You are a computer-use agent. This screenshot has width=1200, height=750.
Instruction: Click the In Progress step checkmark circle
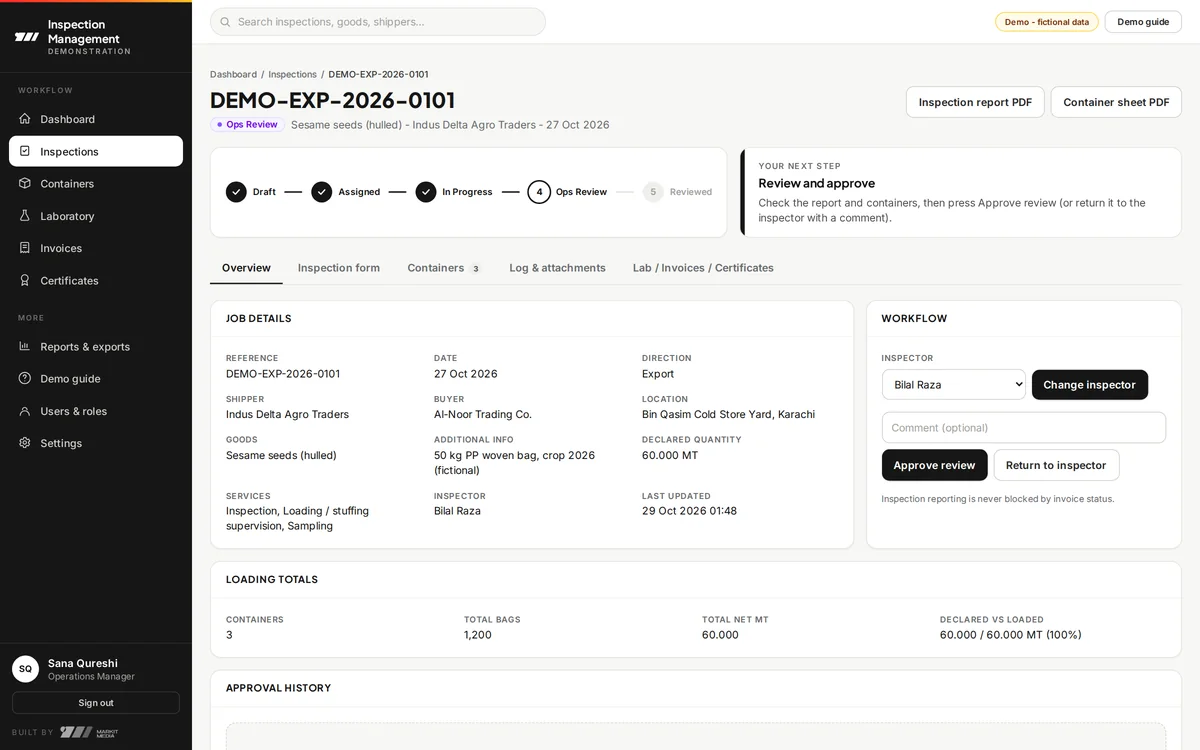coord(426,192)
